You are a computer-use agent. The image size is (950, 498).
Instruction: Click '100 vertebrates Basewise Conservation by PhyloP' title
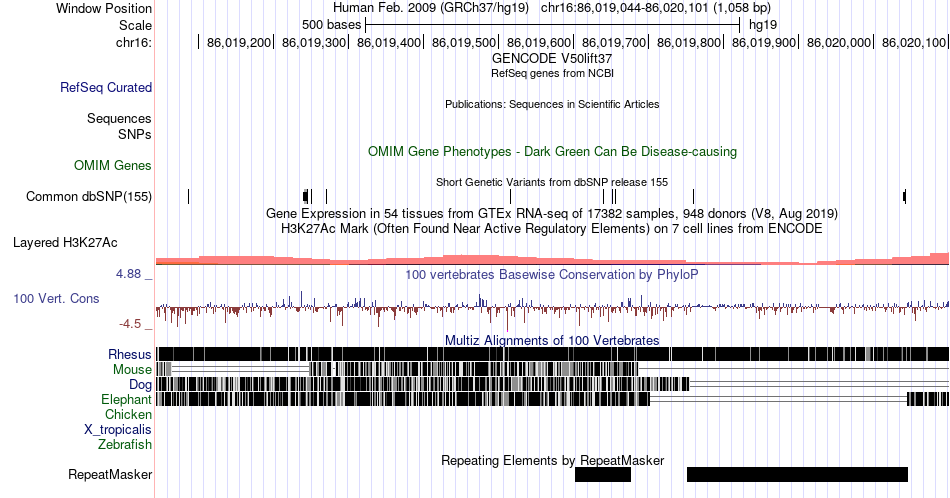pos(552,274)
